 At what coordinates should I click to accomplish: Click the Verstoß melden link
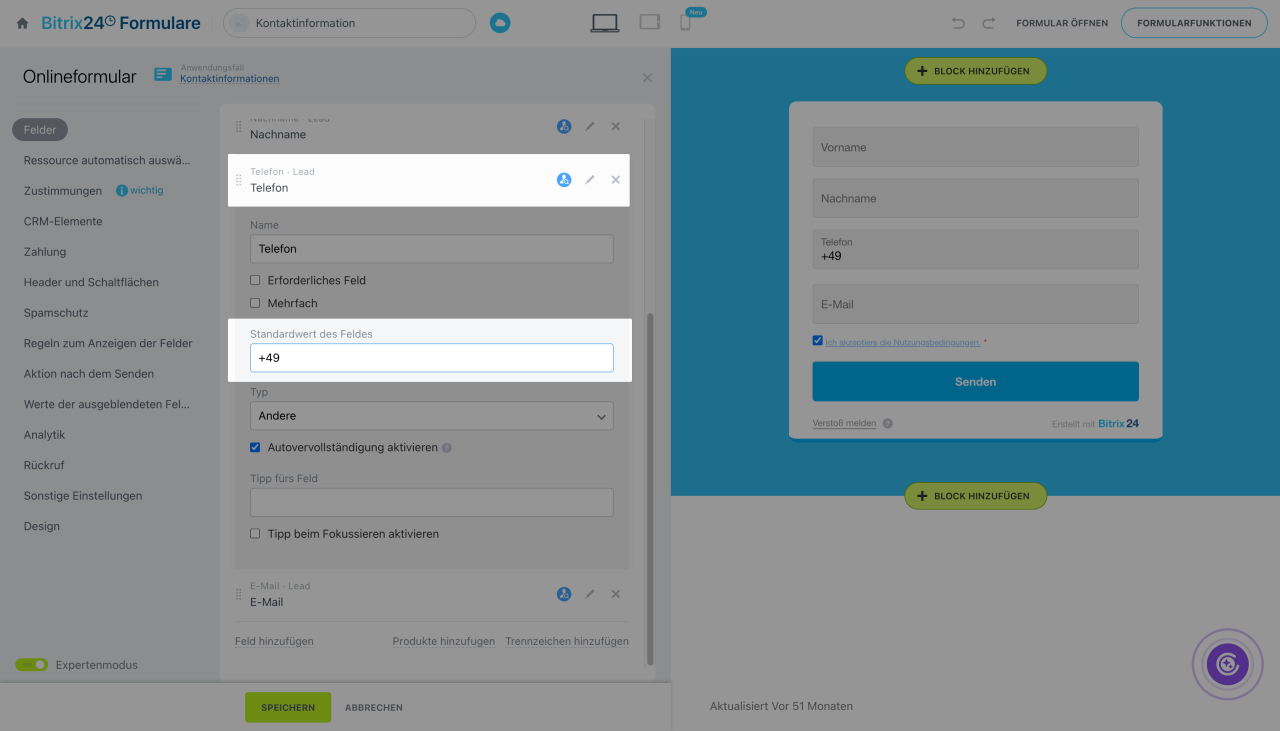pos(844,423)
